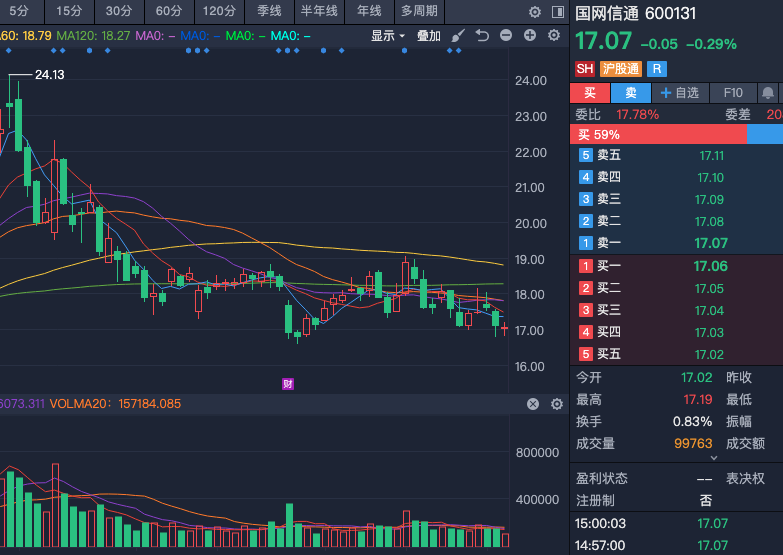783x555 pixels.
Task: Click the 注册制 否 row
Action: 644,500
